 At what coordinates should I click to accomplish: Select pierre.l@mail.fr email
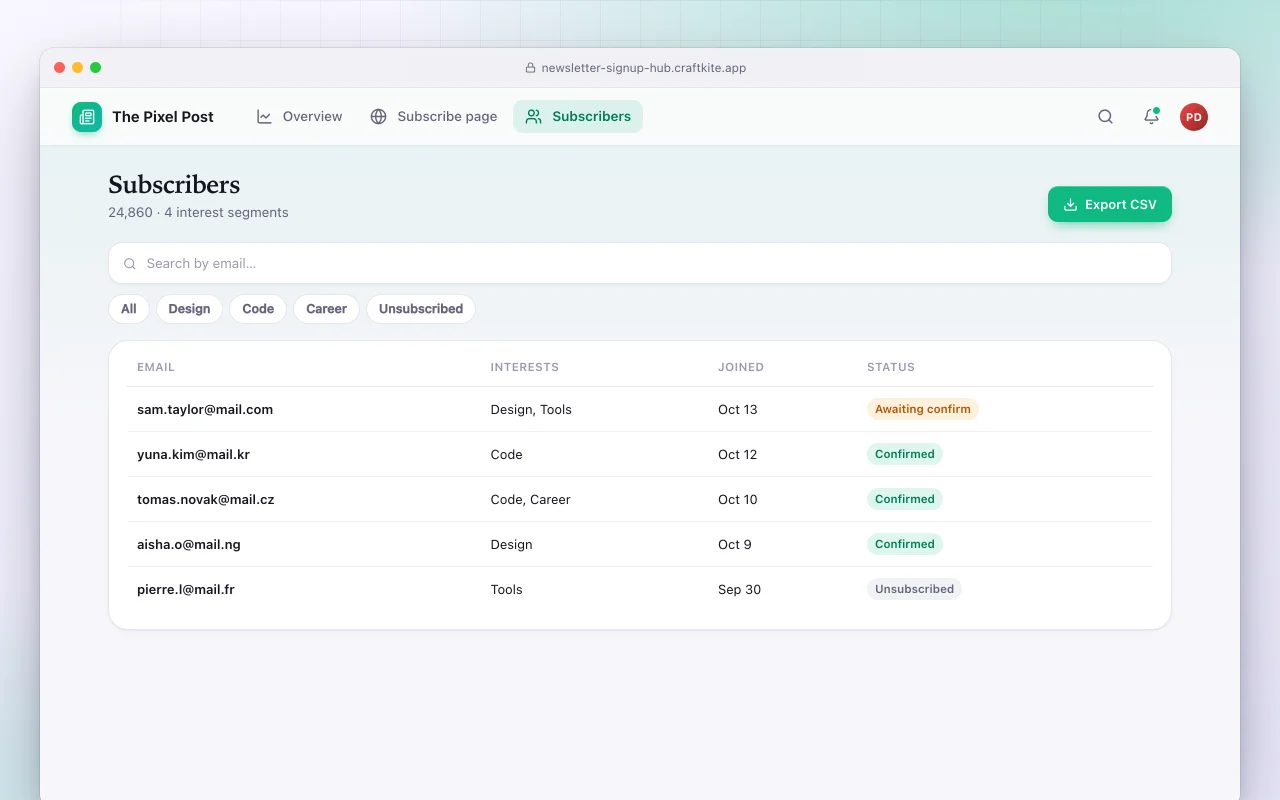[186, 589]
